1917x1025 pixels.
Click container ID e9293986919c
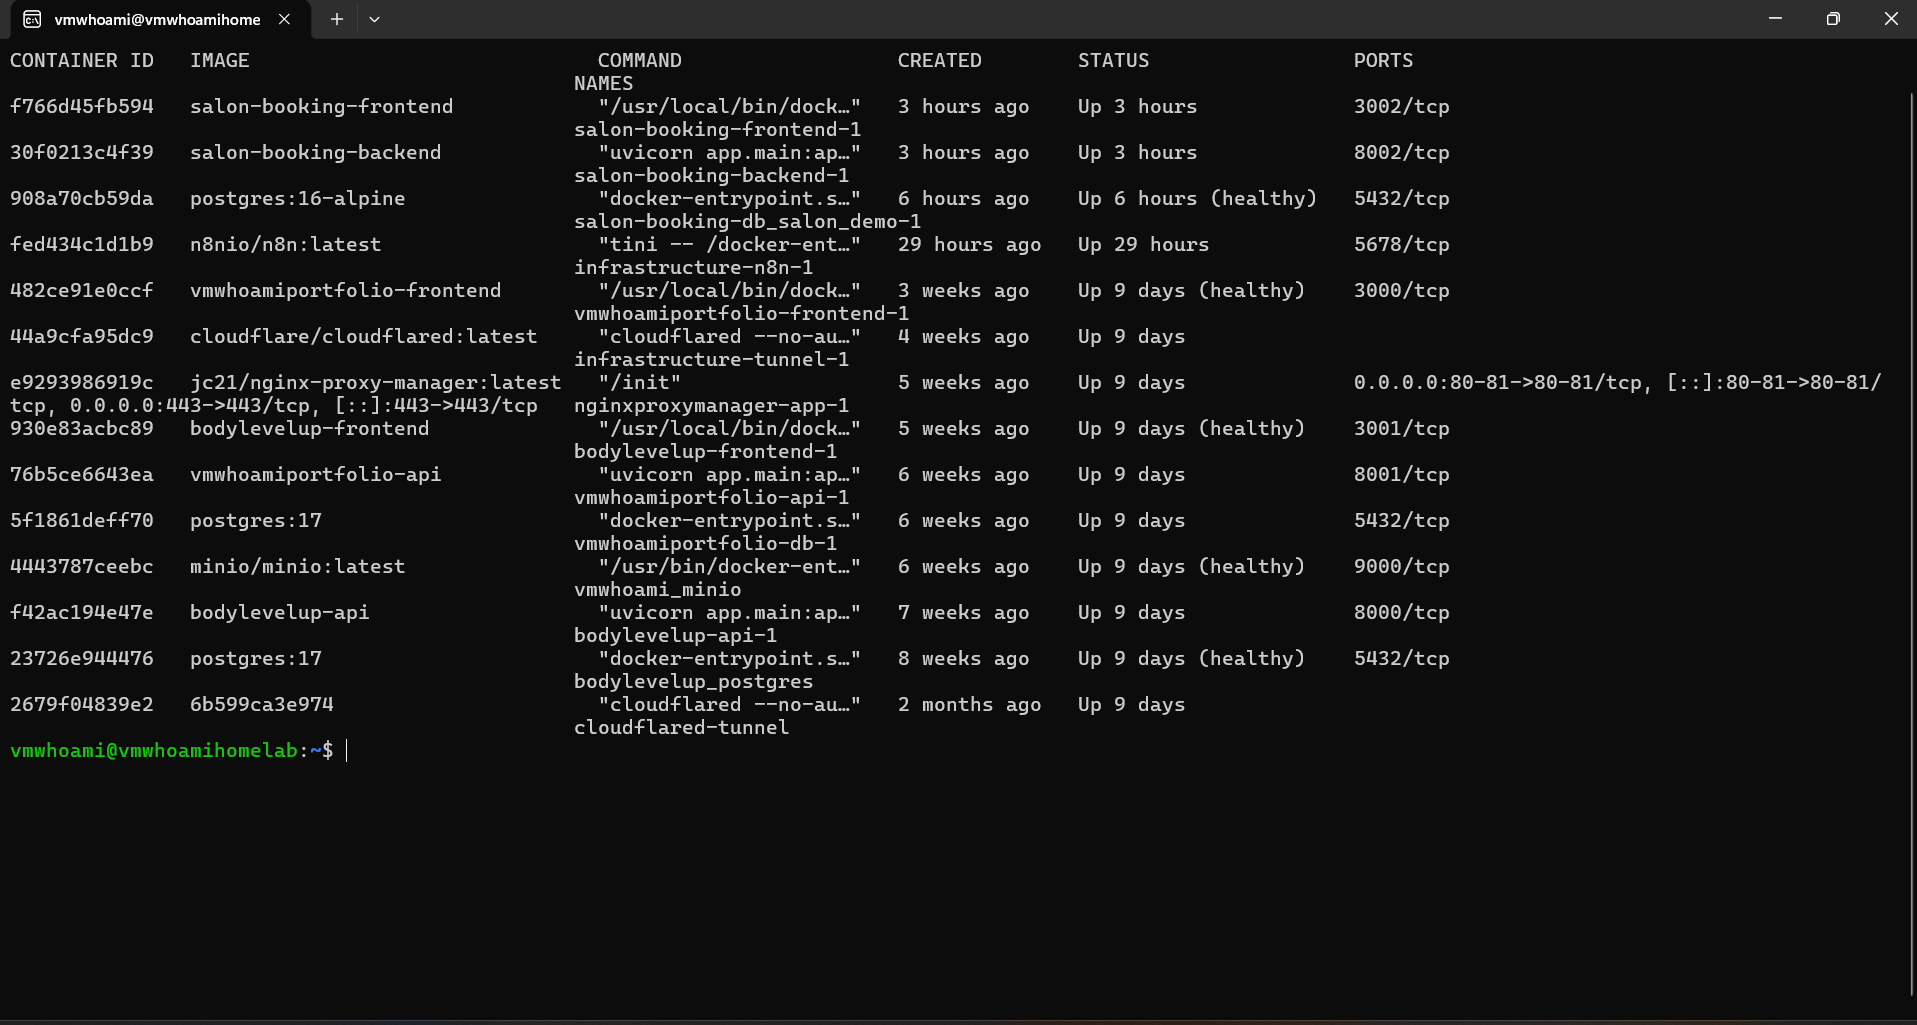click(82, 382)
